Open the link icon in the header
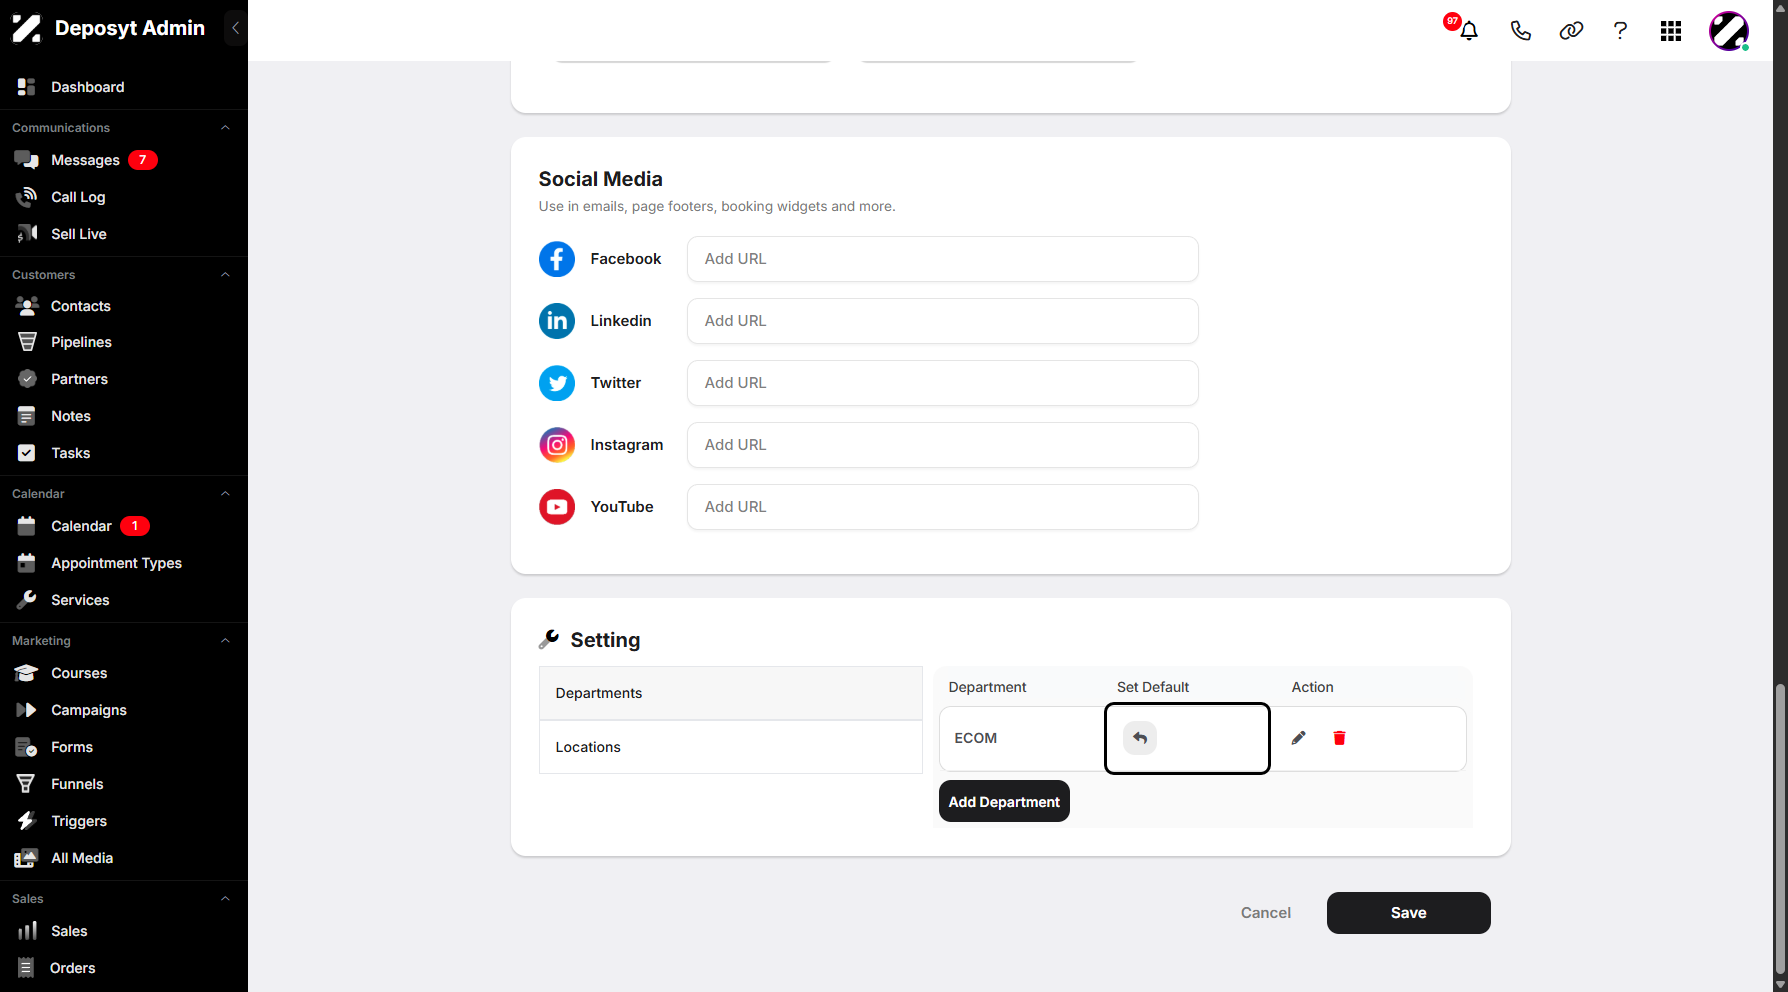The width and height of the screenshot is (1788, 992). (1571, 30)
